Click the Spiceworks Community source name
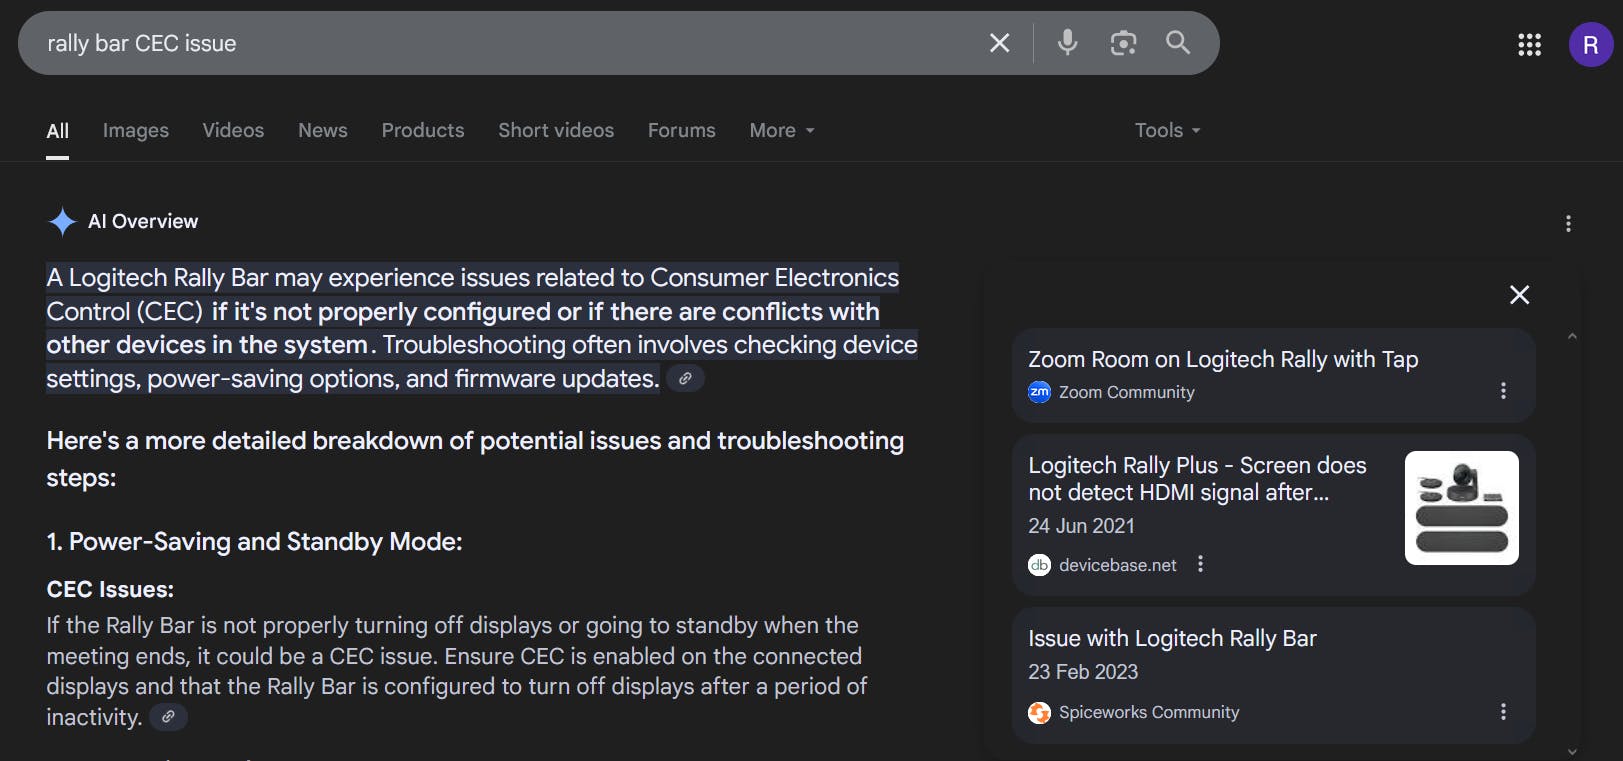The height and width of the screenshot is (761, 1623). [x=1149, y=712]
